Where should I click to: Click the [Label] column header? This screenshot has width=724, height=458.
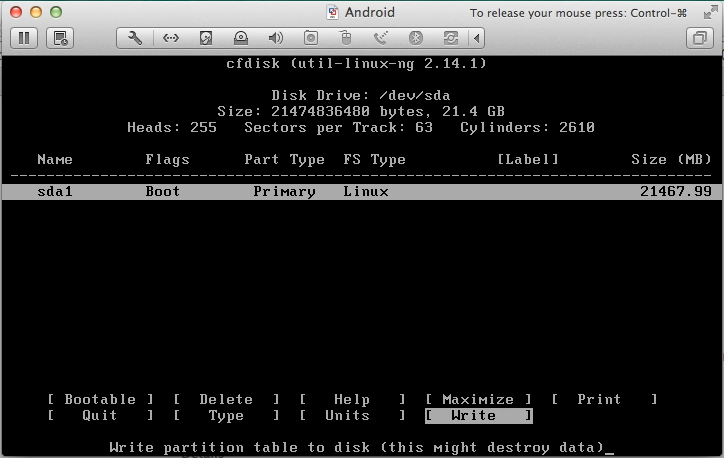point(528,159)
